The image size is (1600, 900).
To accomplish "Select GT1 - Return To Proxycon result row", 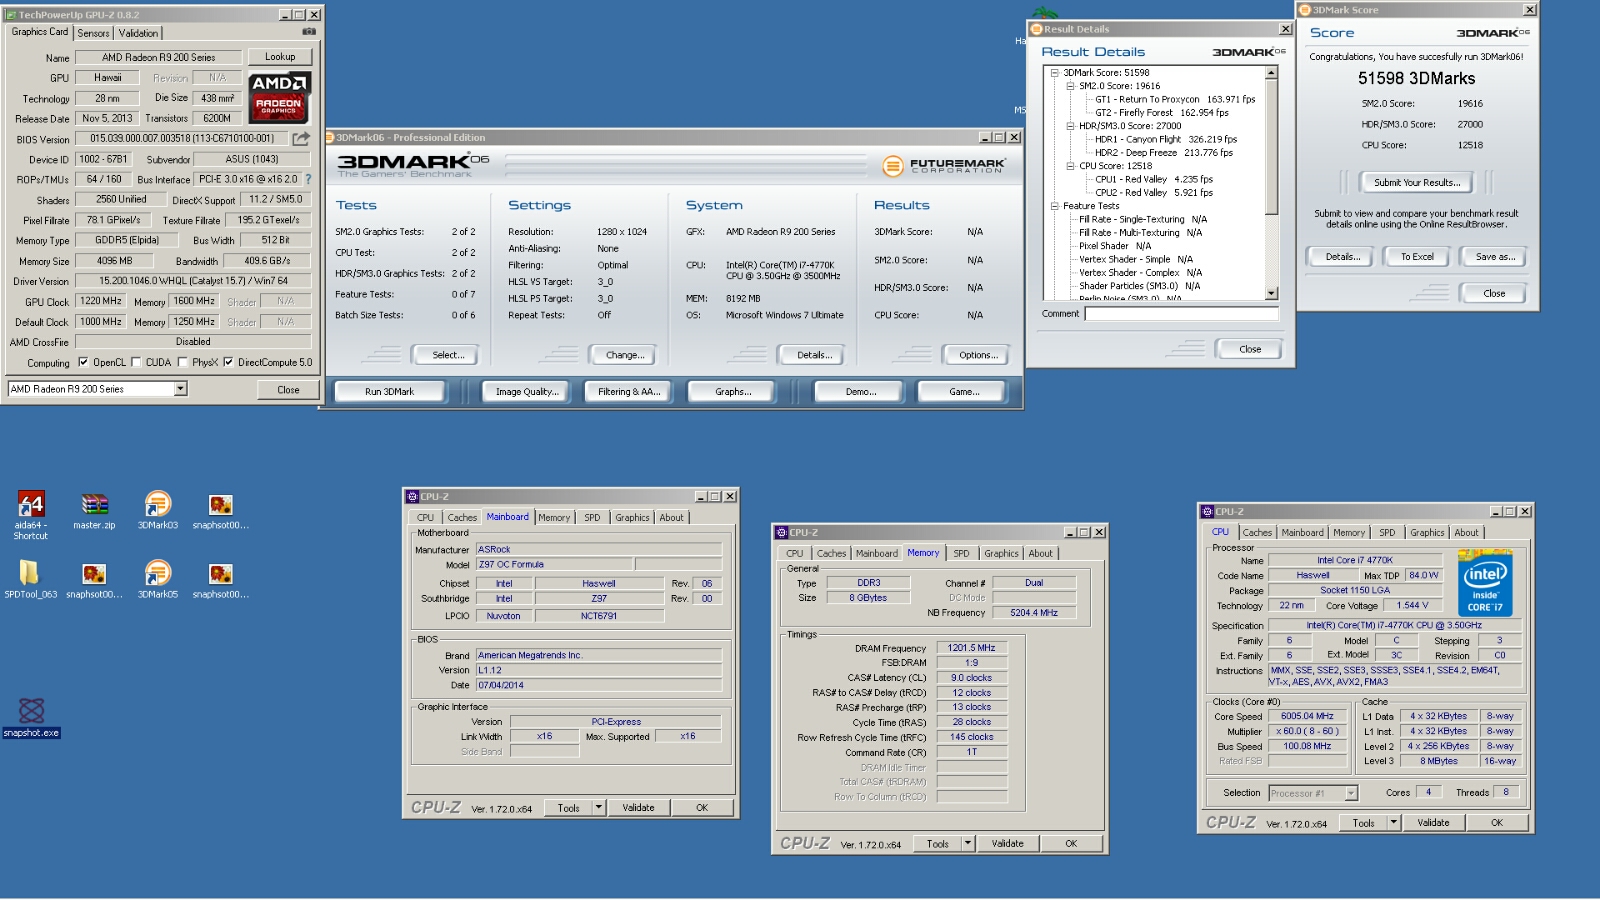I will 1174,100.
